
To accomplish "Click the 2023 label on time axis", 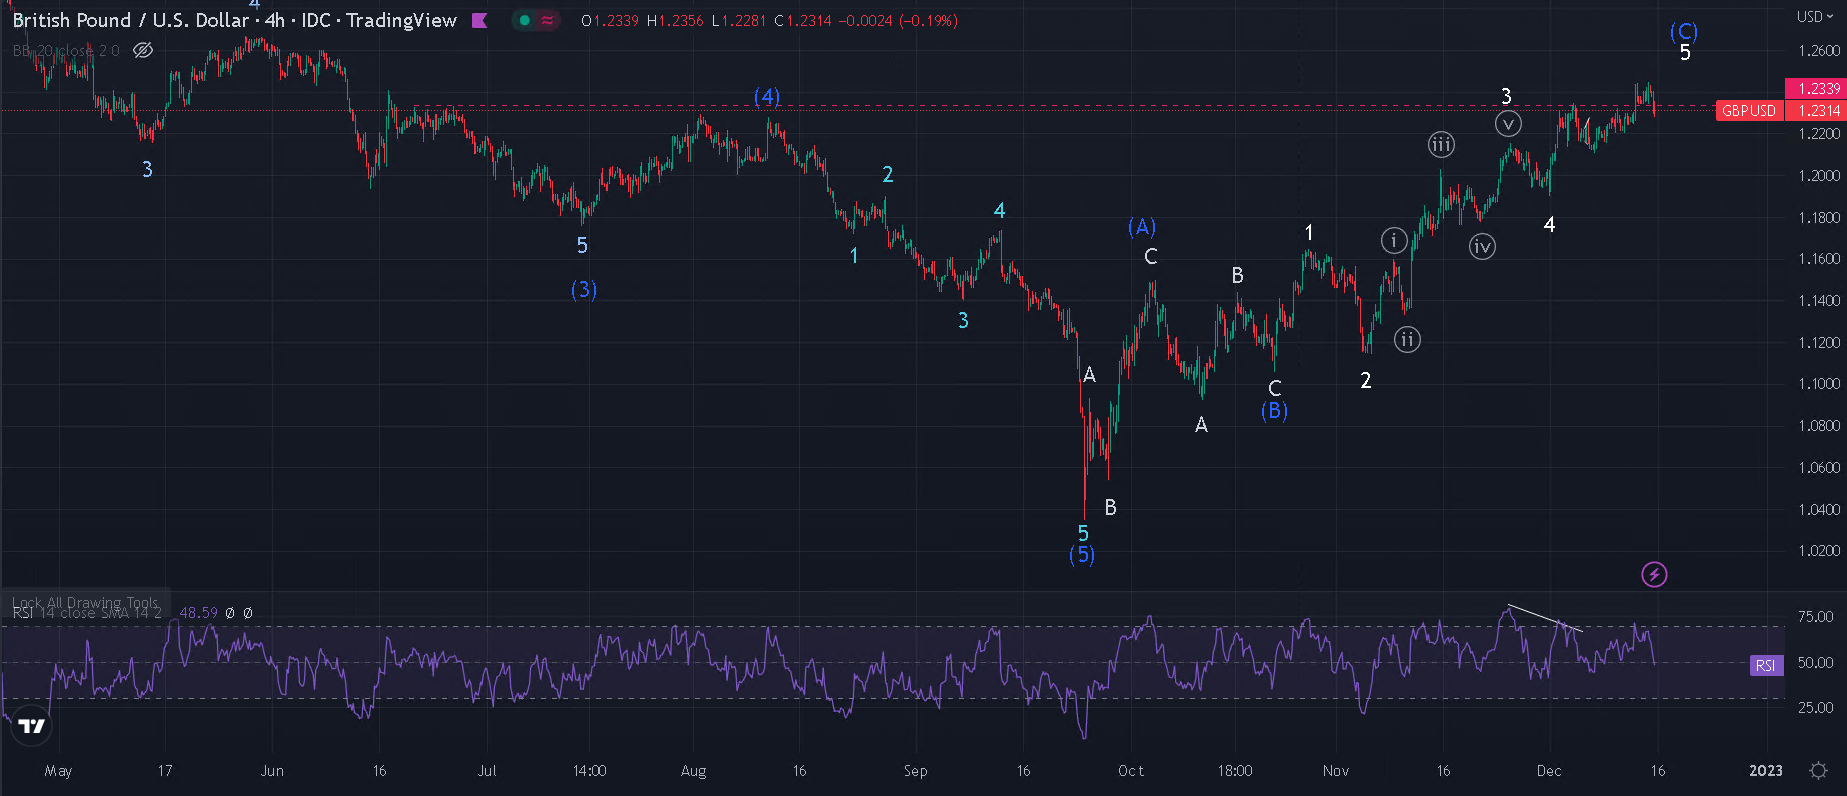I will click(1765, 771).
